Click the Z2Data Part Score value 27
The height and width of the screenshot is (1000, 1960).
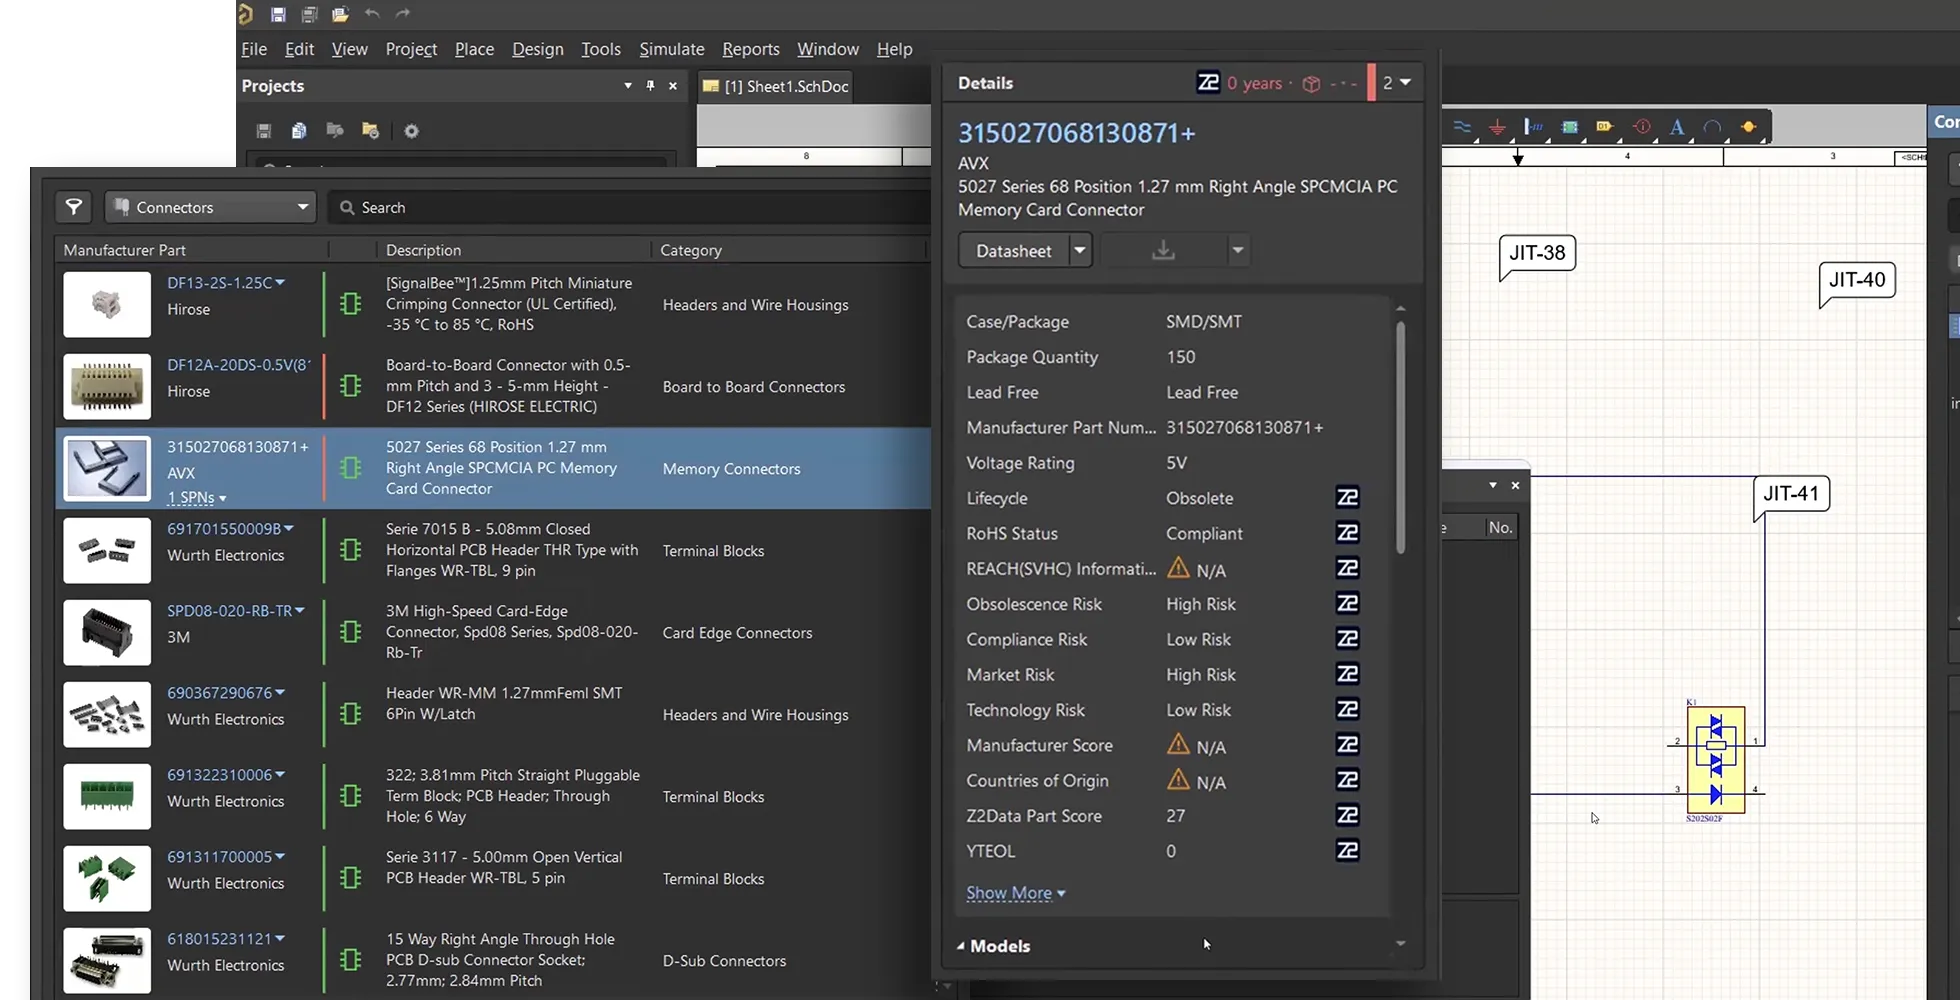[x=1175, y=816]
